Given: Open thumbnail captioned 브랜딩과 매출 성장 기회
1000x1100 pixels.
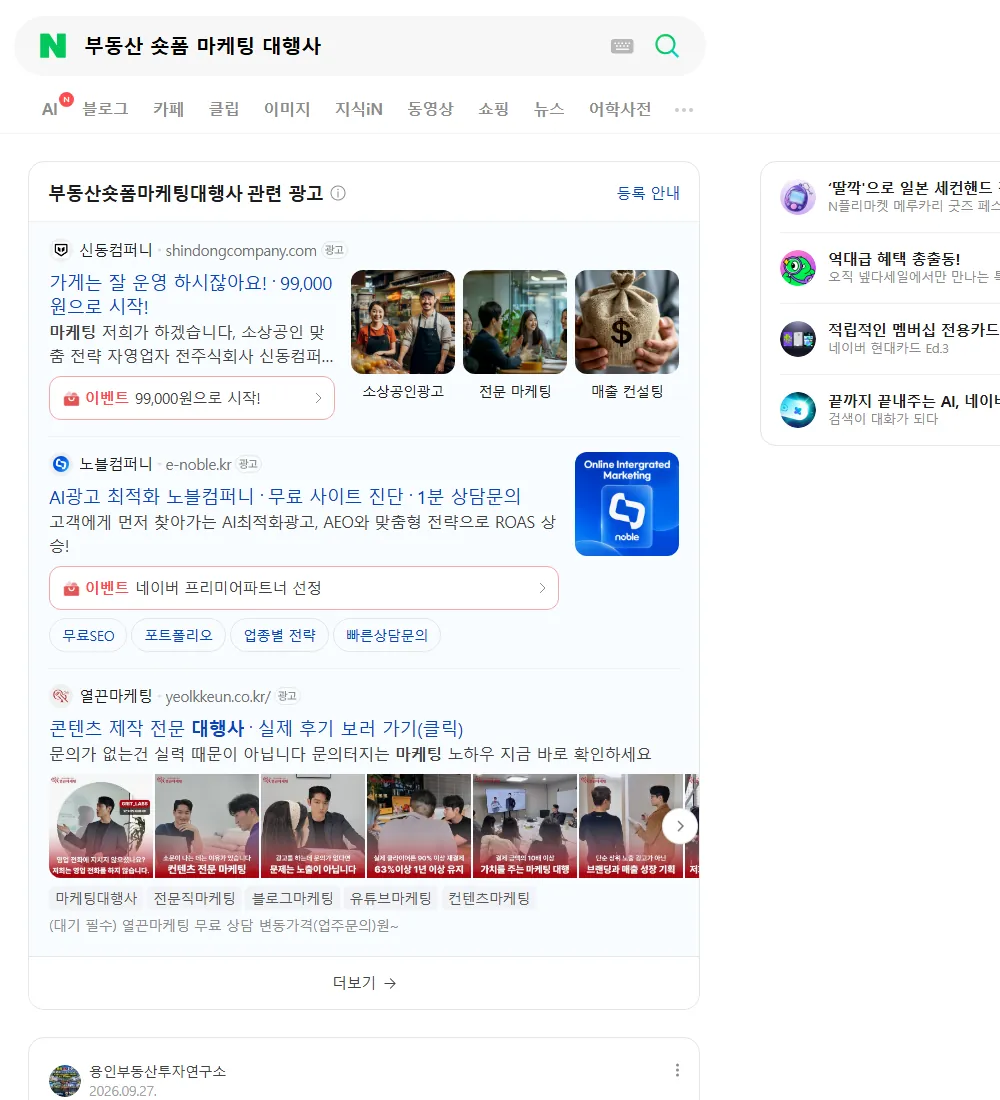Looking at the screenshot, I should click(631, 826).
